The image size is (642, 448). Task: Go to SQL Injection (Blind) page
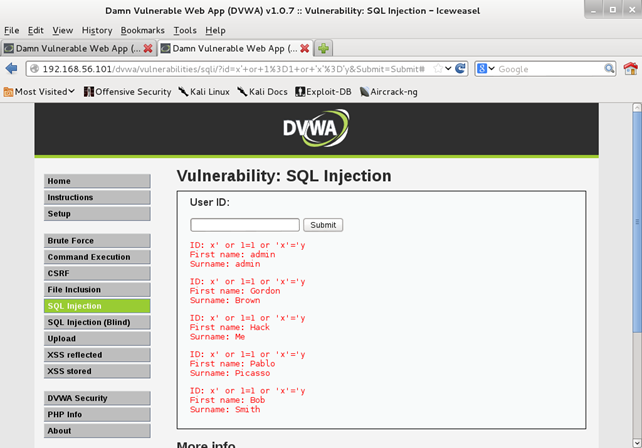(x=97, y=322)
